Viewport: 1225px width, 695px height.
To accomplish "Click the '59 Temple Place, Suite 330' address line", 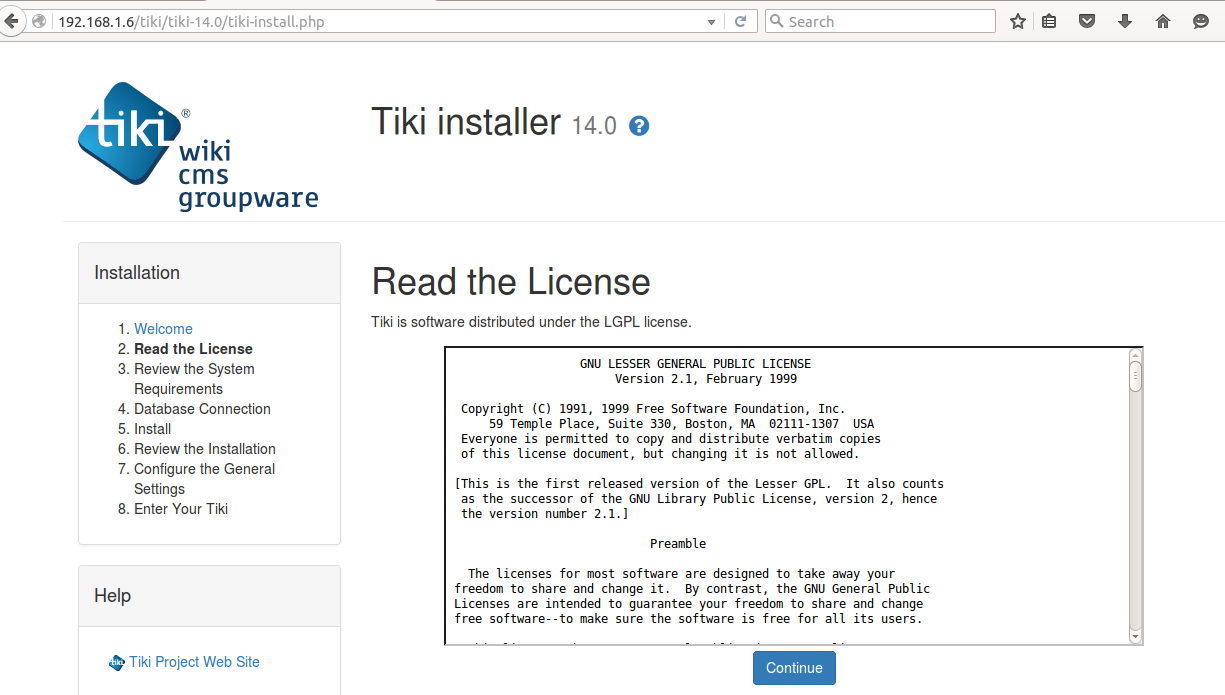I will coord(682,424).
